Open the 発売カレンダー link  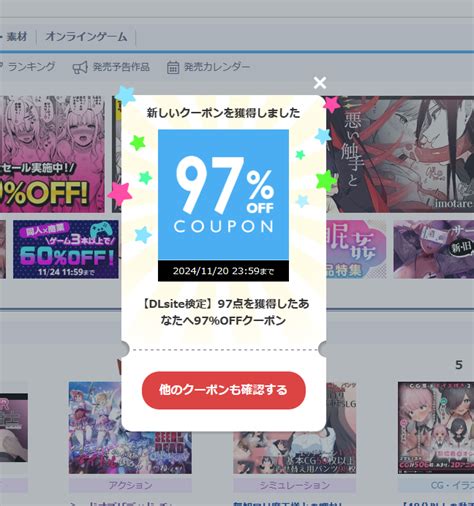[217, 67]
